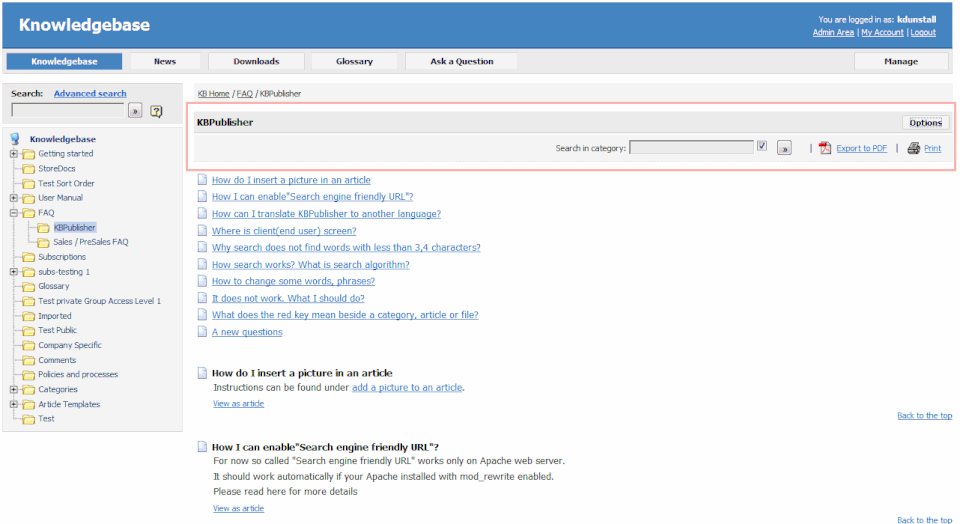Viewport: 960px width, 524px height.
Task: Switch to the News tab
Action: click(x=165, y=61)
